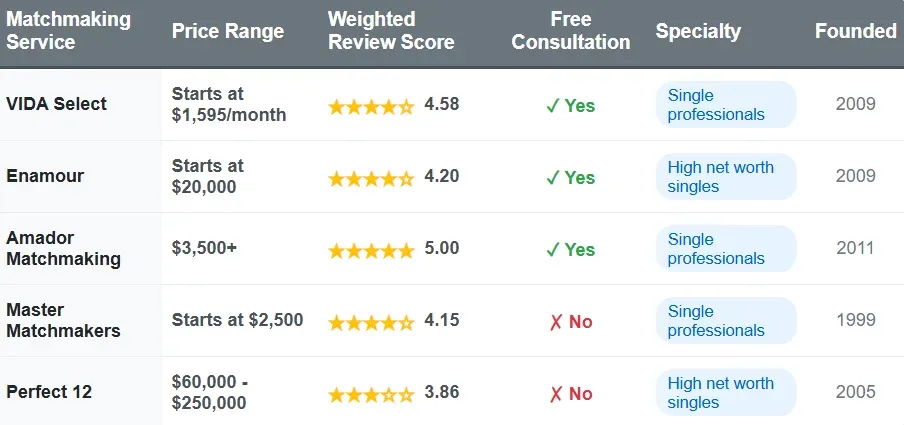This screenshot has height=425, width=904.
Task: Click the Enamour star rating icons
Action: pyautogui.click(x=371, y=178)
